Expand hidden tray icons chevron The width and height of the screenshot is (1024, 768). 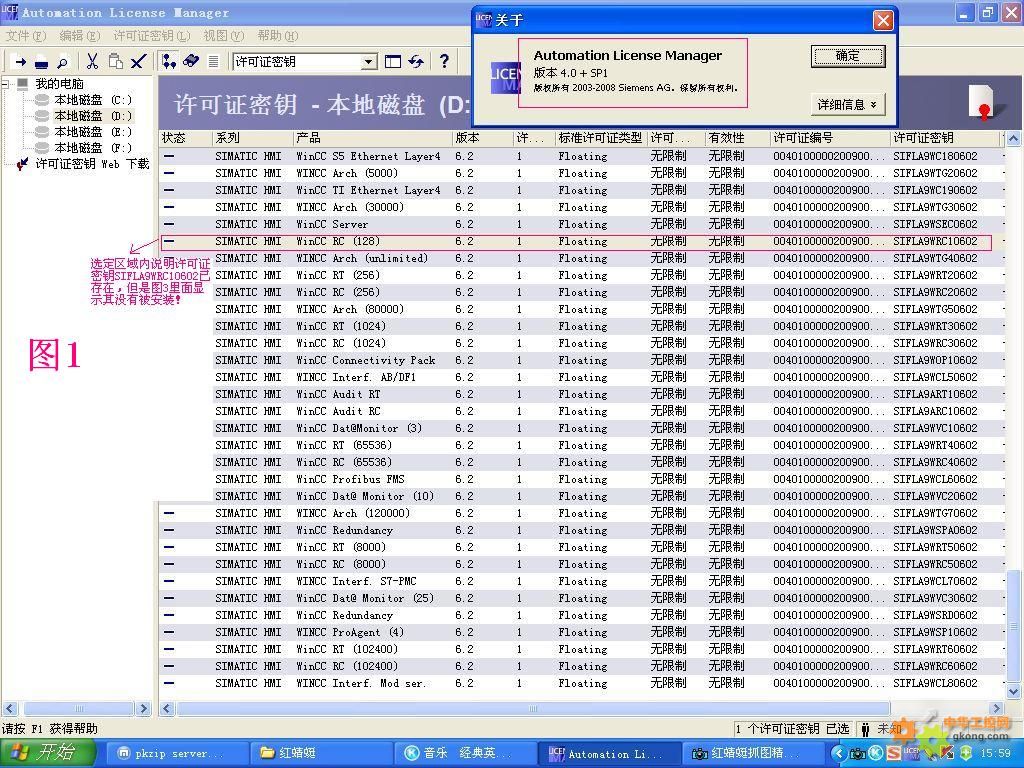click(838, 754)
